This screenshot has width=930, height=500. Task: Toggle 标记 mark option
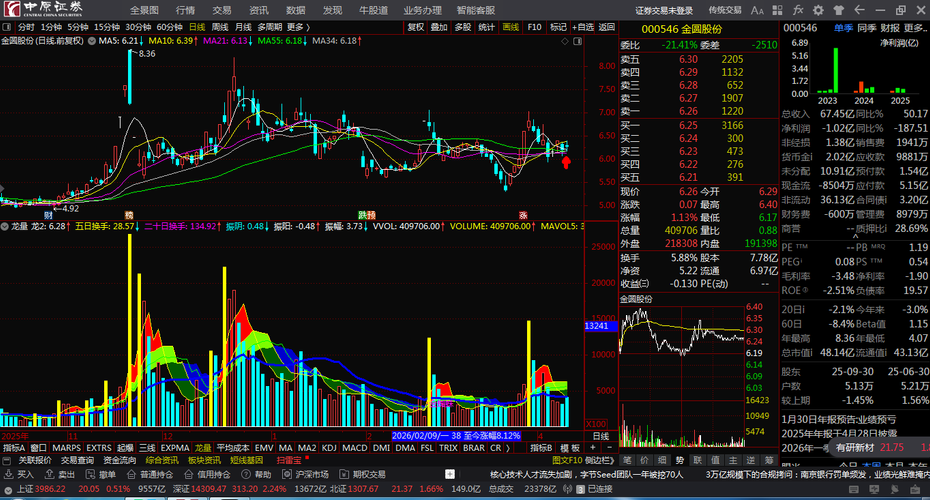point(558,27)
